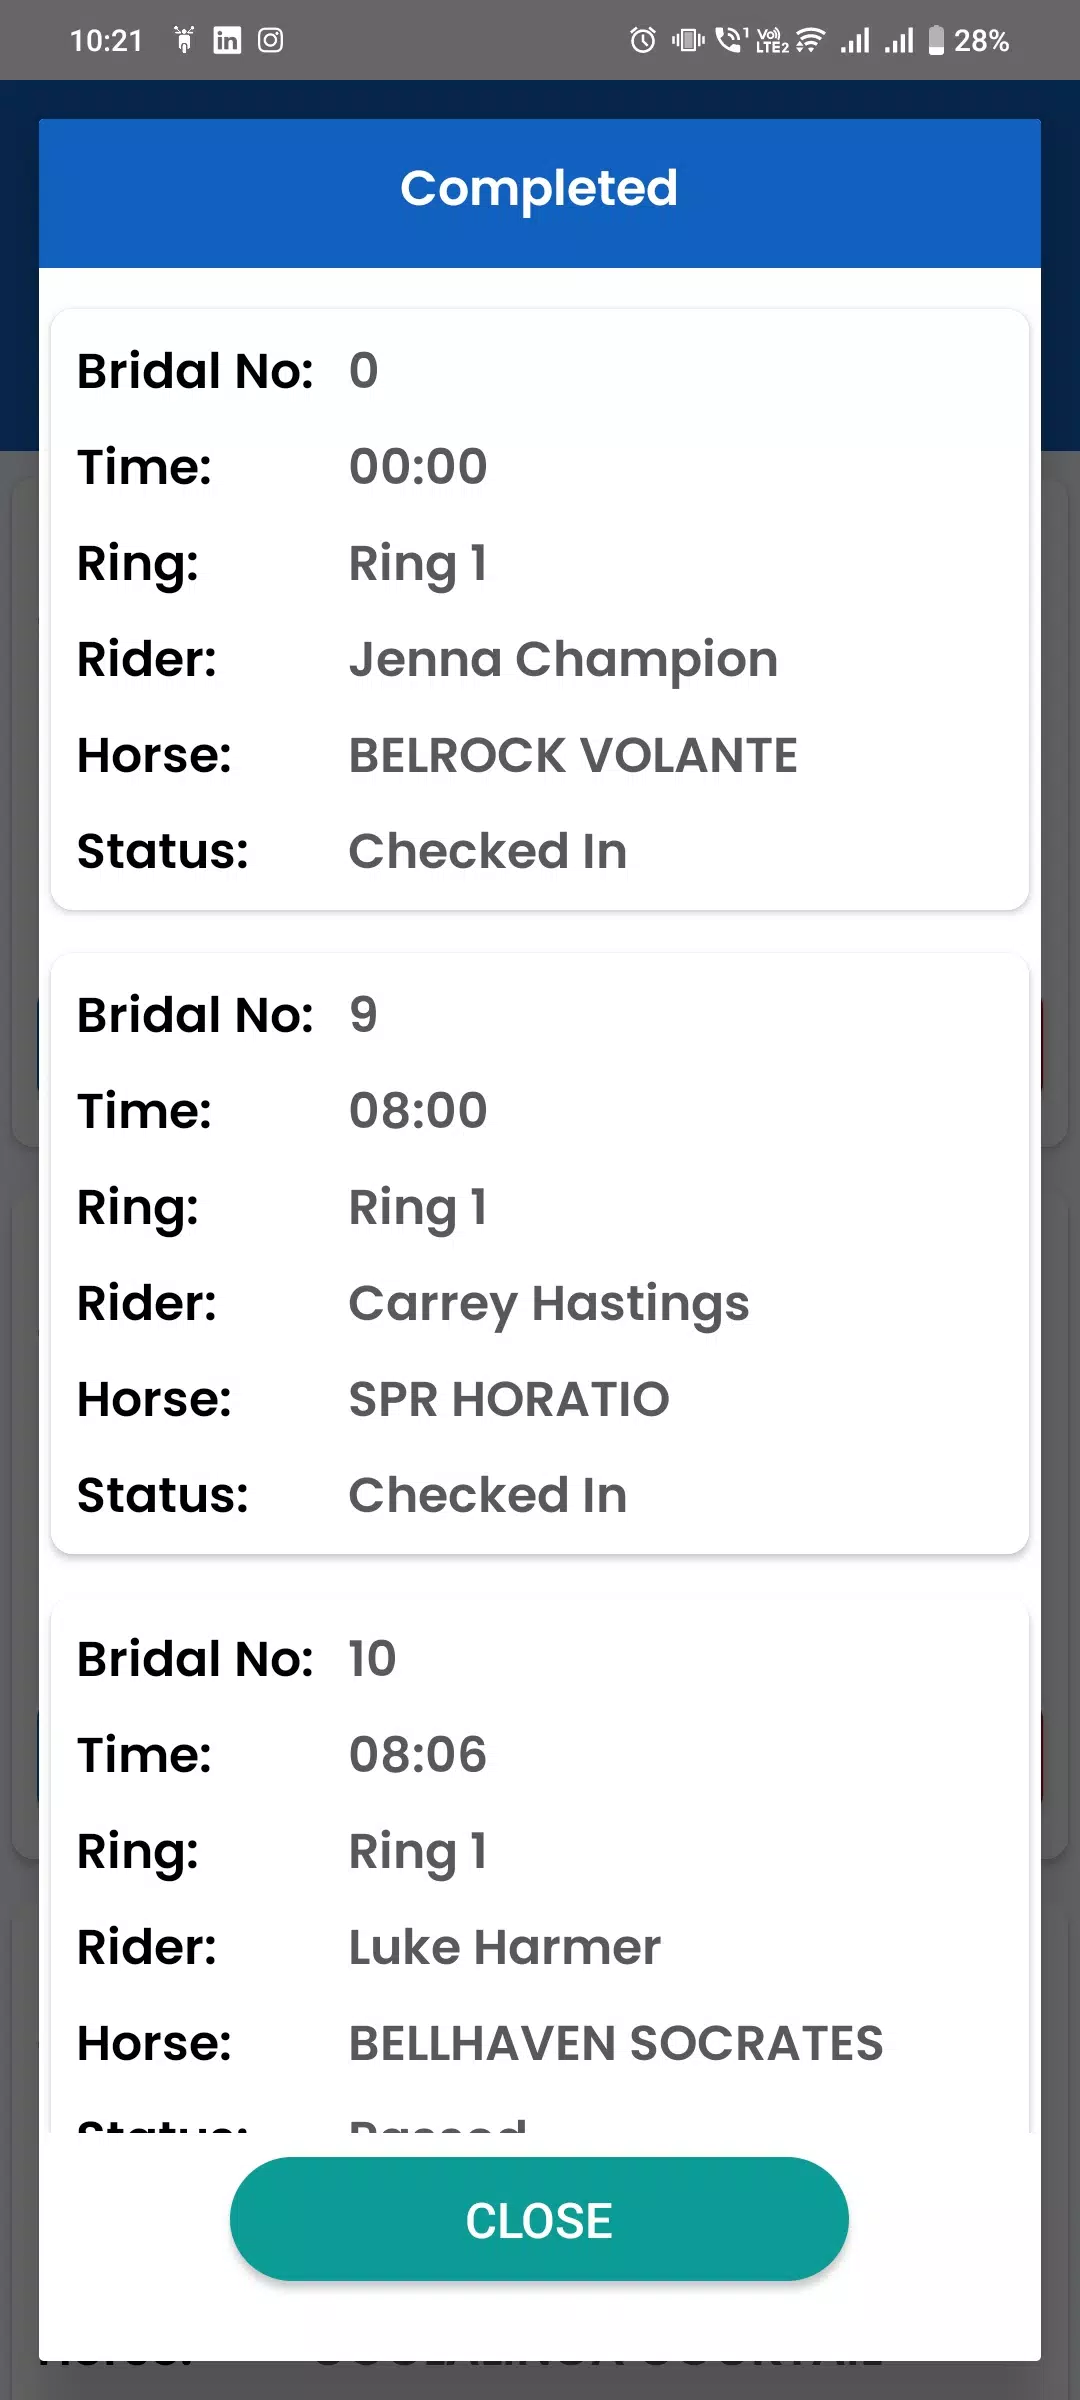Tap the 10:21 status bar clock
Screen dimensions: 1080x2400
(x=107, y=40)
